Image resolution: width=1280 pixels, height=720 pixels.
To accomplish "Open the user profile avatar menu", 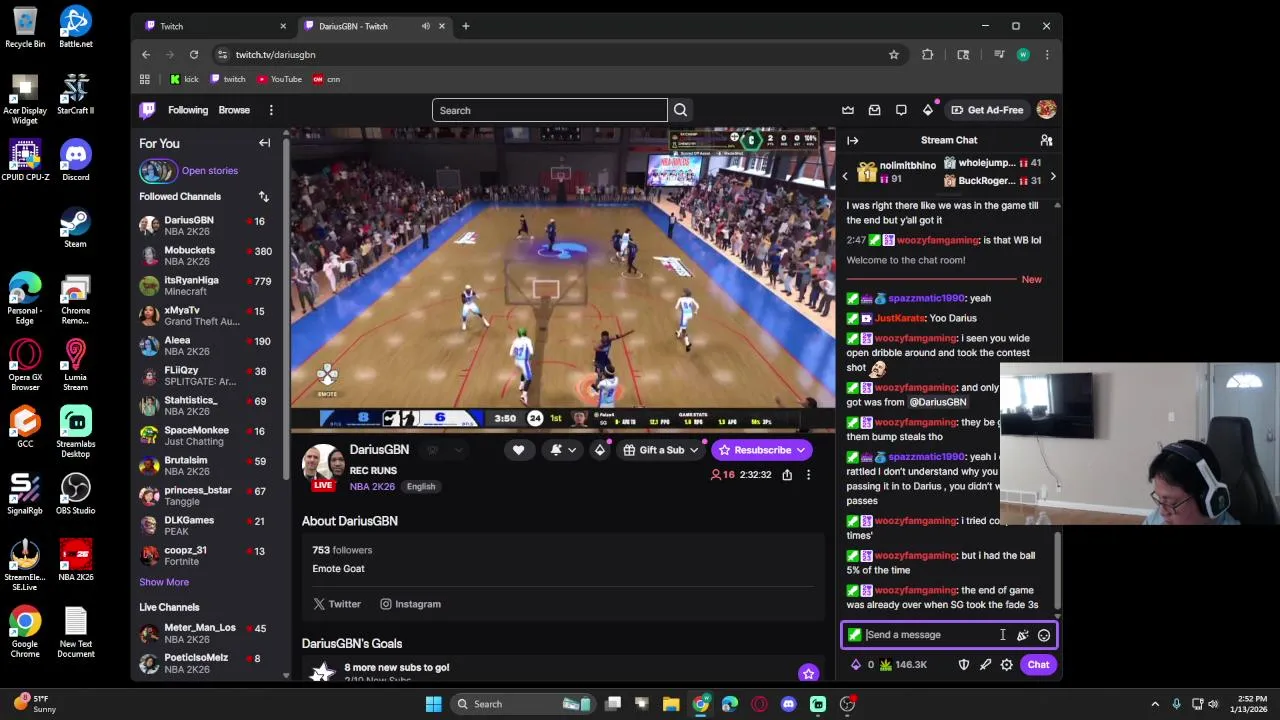I will 1046,110.
